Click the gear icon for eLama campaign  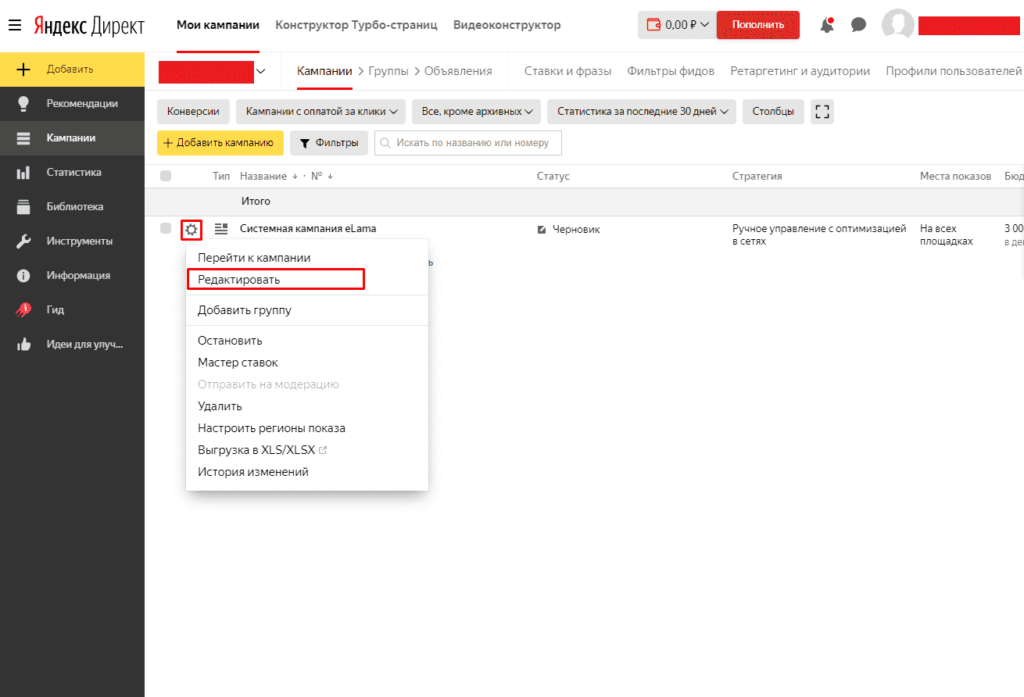click(191, 229)
